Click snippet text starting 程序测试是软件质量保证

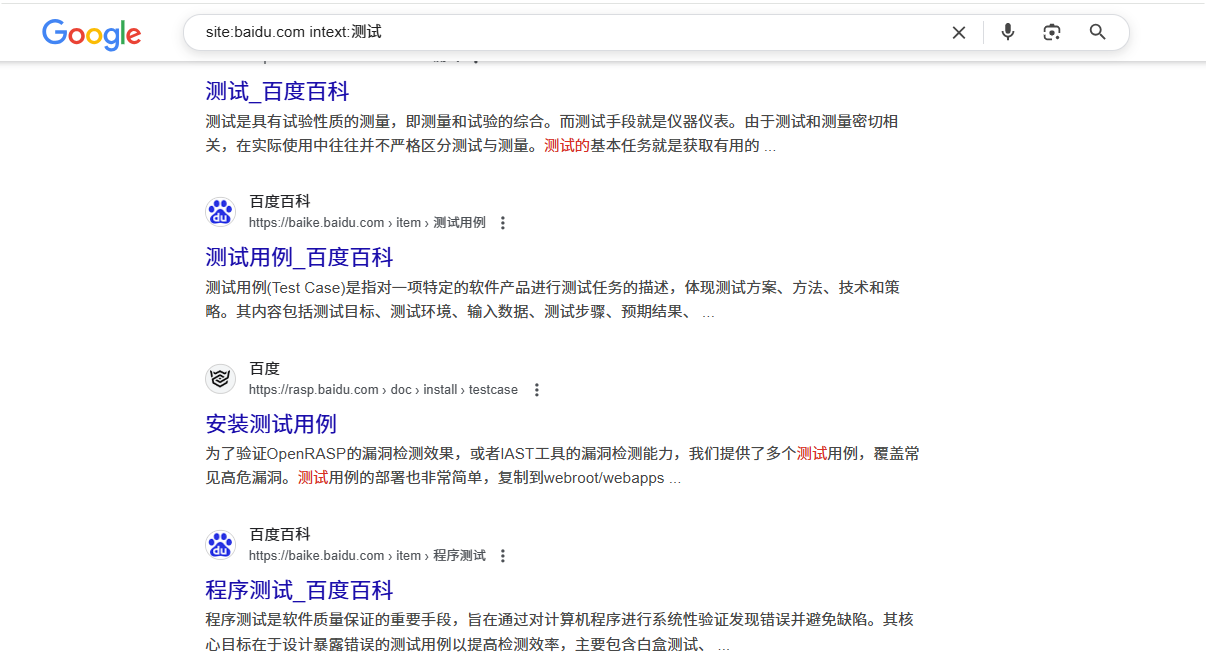tap(559, 633)
